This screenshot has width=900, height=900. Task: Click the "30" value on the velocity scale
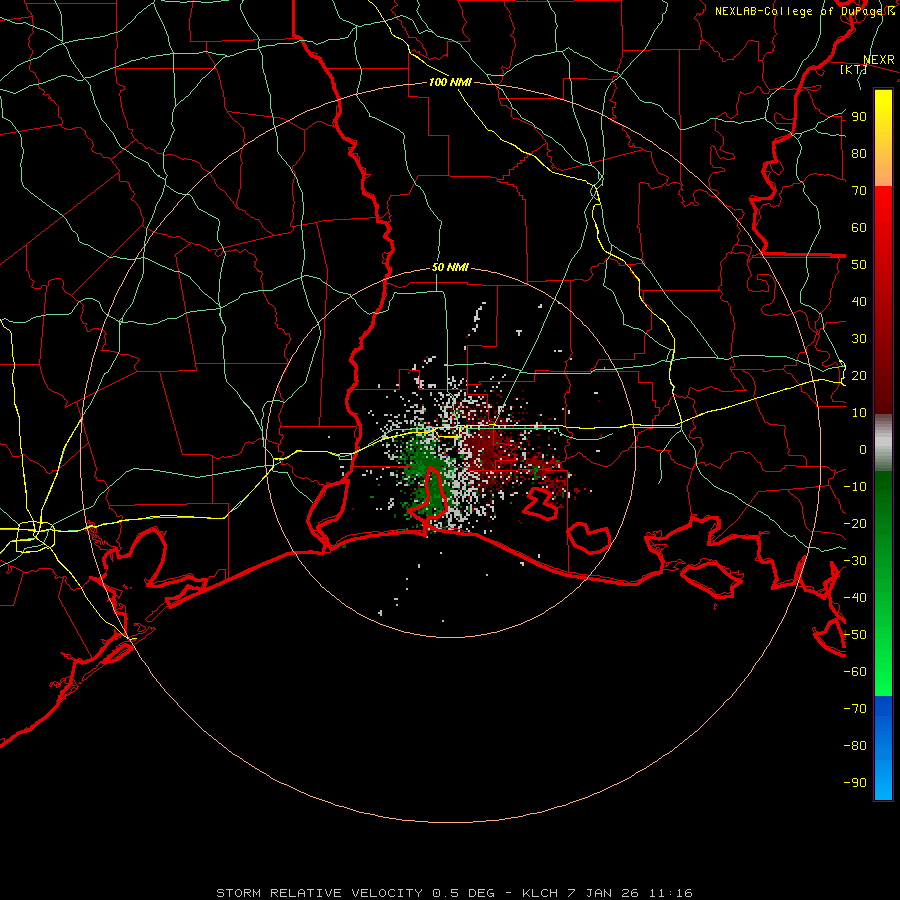859,339
